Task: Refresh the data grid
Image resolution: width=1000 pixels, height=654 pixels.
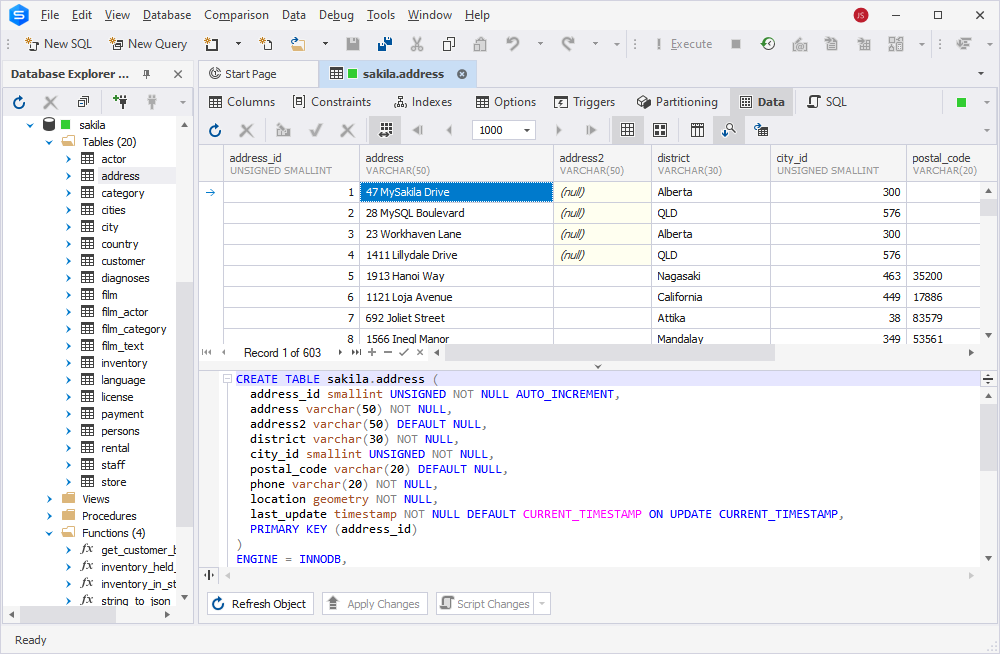Action: [215, 130]
